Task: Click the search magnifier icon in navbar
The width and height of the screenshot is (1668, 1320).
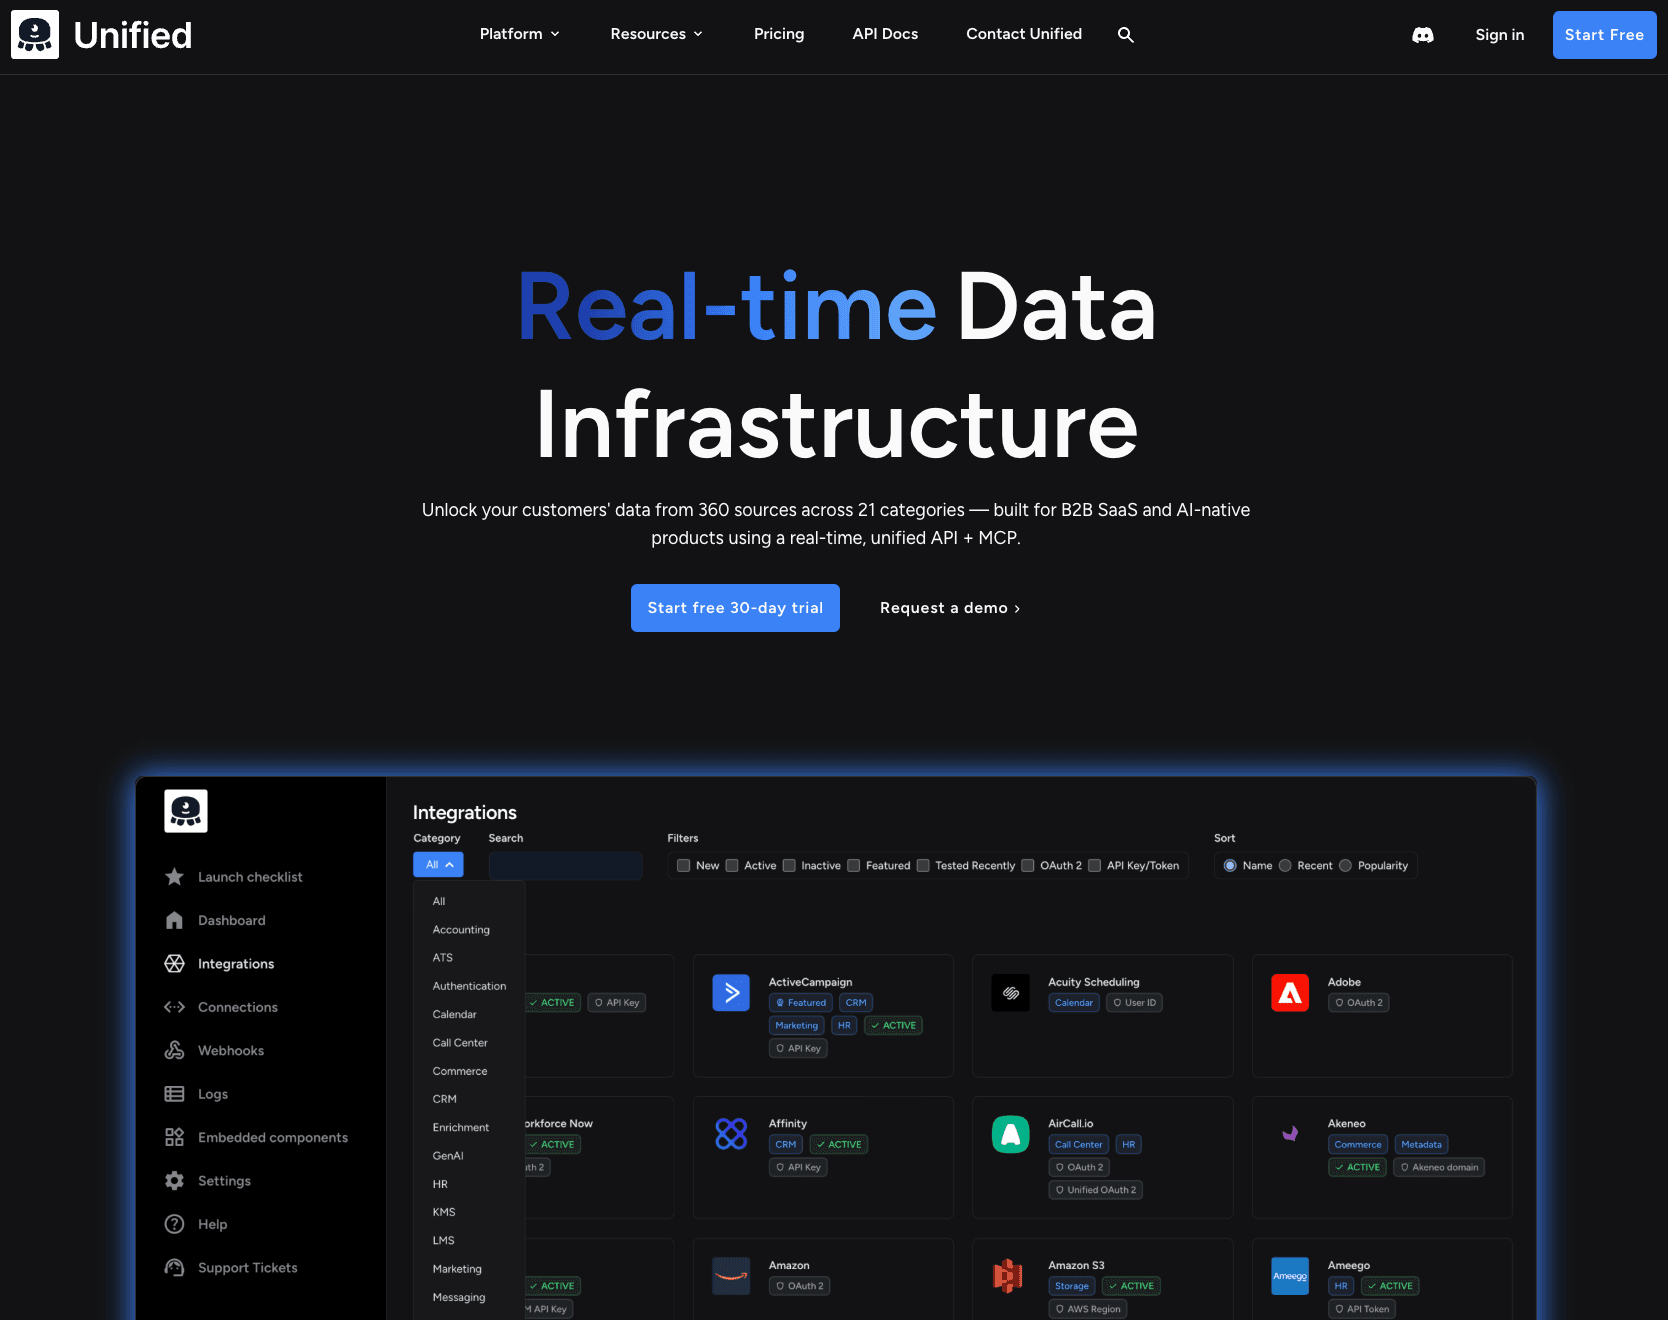Action: [1125, 35]
